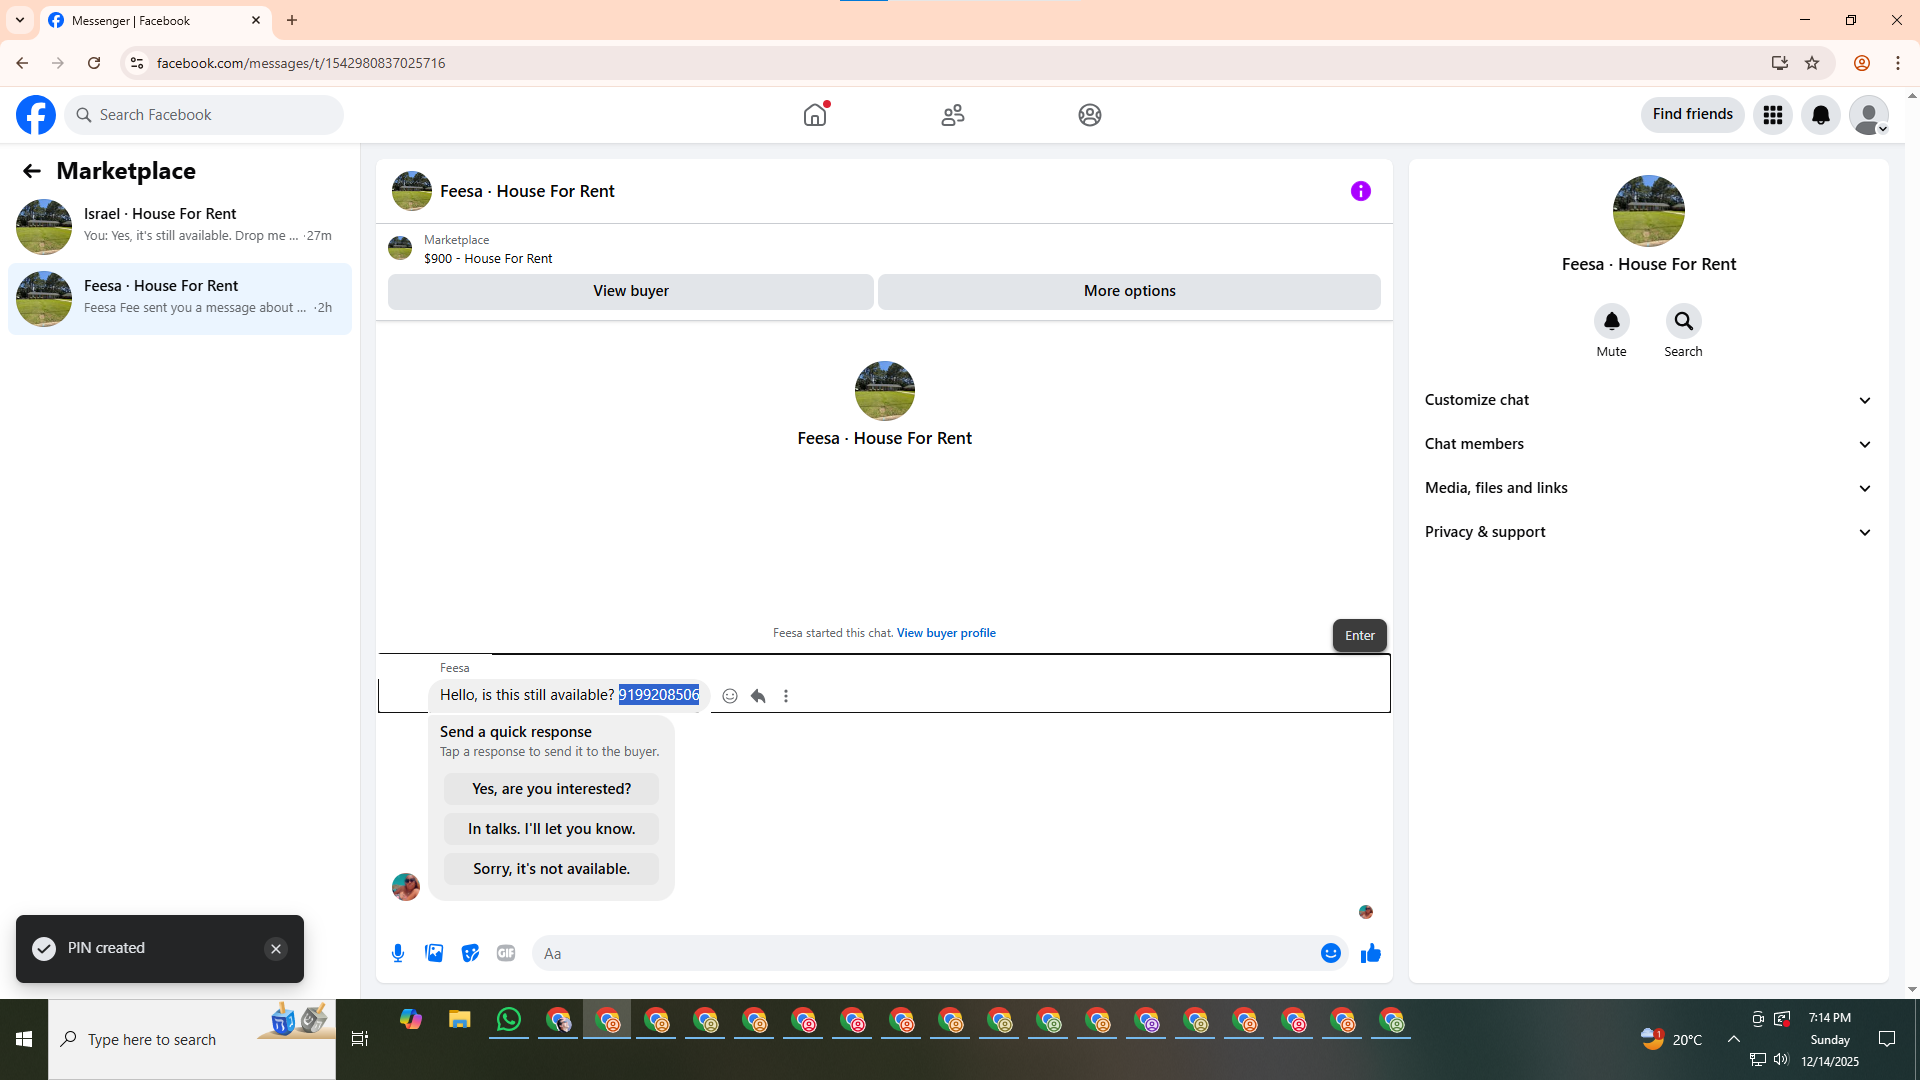
Task: Click the View buyer button
Action: coord(630,291)
